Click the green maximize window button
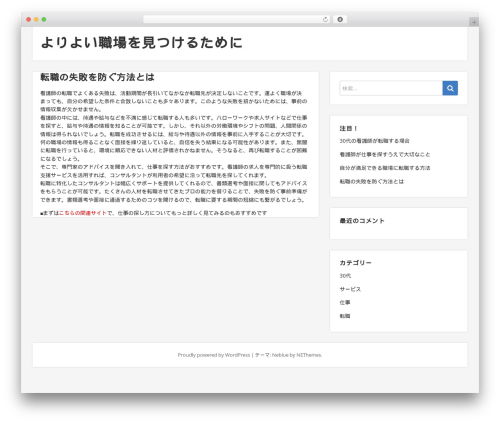The image size is (500, 423). pos(44,19)
